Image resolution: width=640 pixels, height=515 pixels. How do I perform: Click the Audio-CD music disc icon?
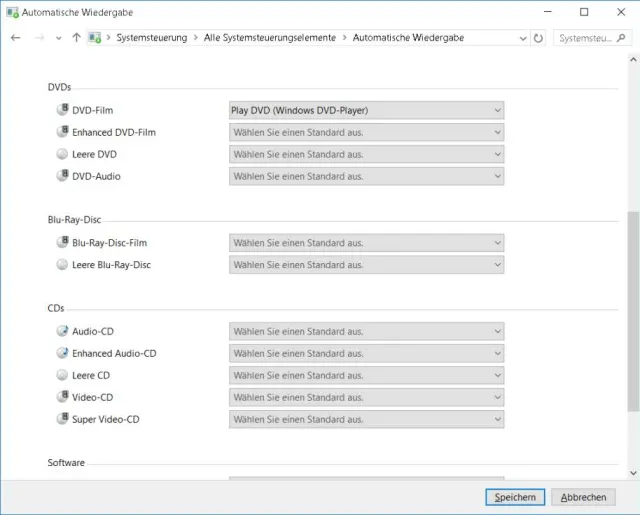(x=63, y=331)
